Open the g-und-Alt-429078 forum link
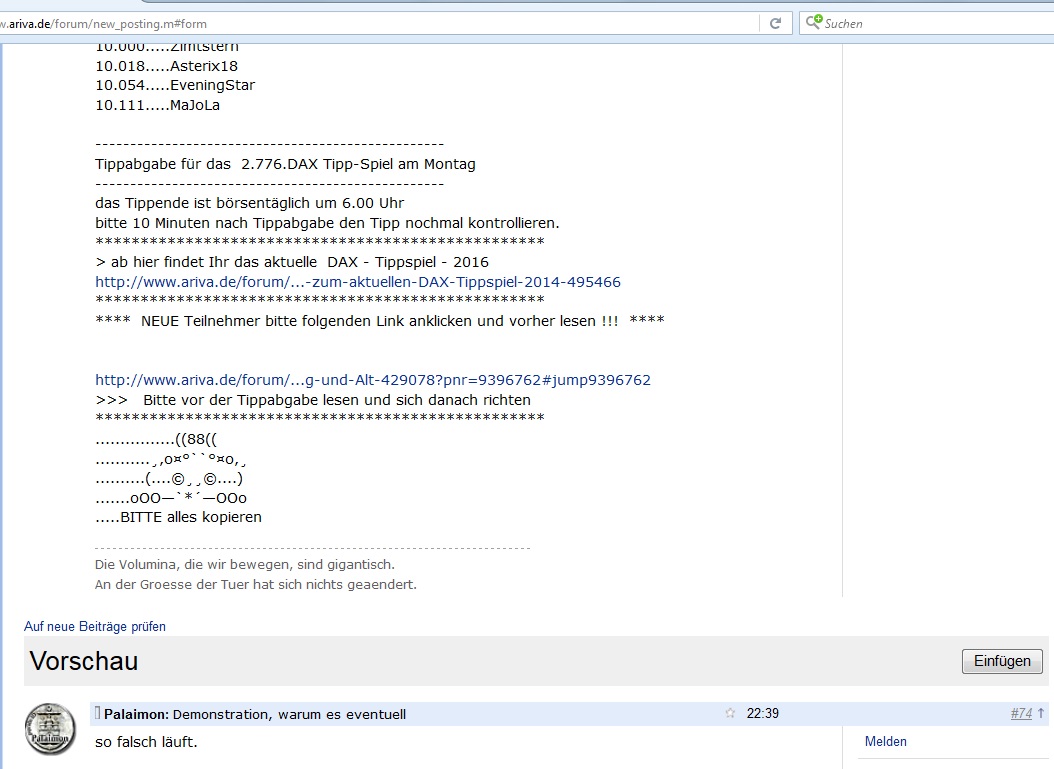Viewport: 1054px width, 769px height. 372,380
